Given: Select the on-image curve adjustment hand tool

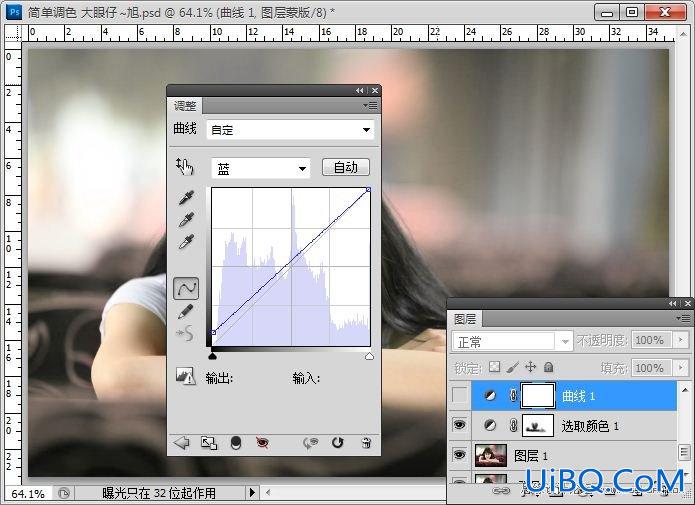Looking at the screenshot, I should [x=185, y=167].
